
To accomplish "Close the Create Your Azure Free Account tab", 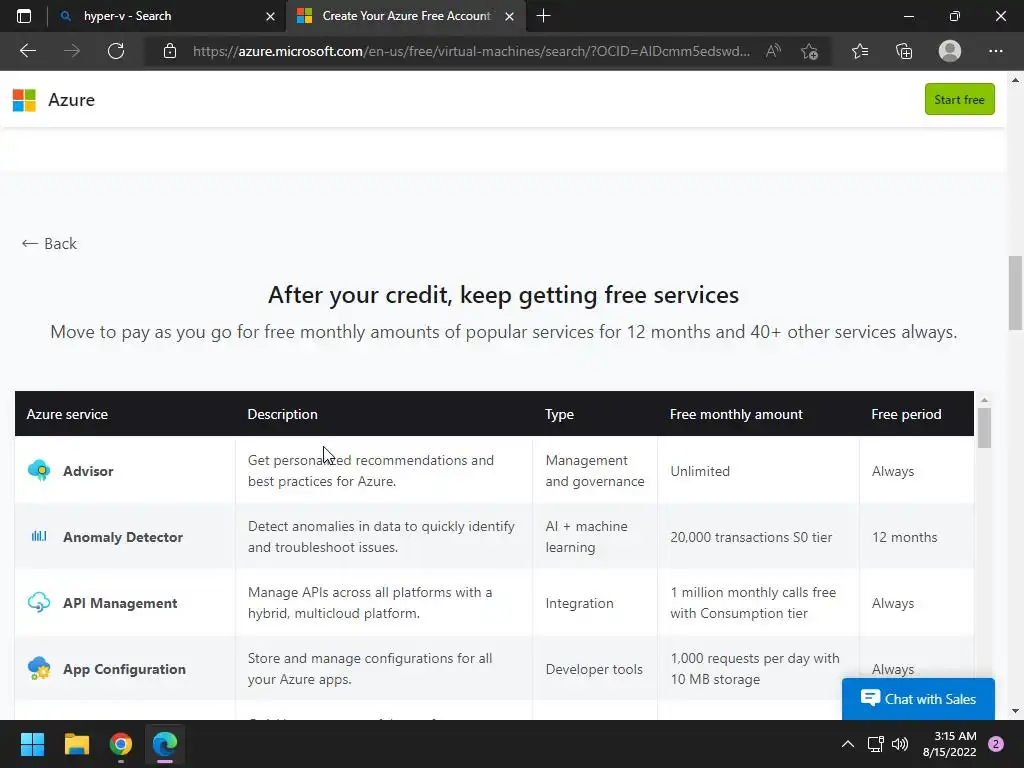I will click(x=509, y=16).
